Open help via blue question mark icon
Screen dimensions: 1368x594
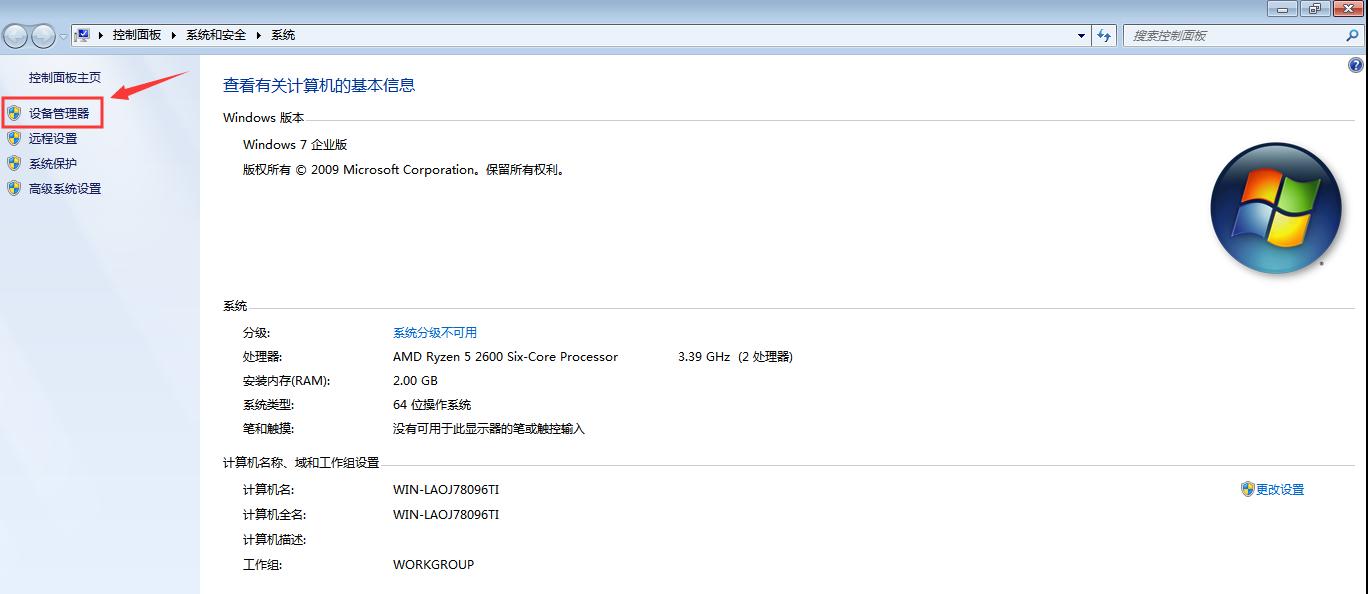pyautogui.click(x=1356, y=65)
